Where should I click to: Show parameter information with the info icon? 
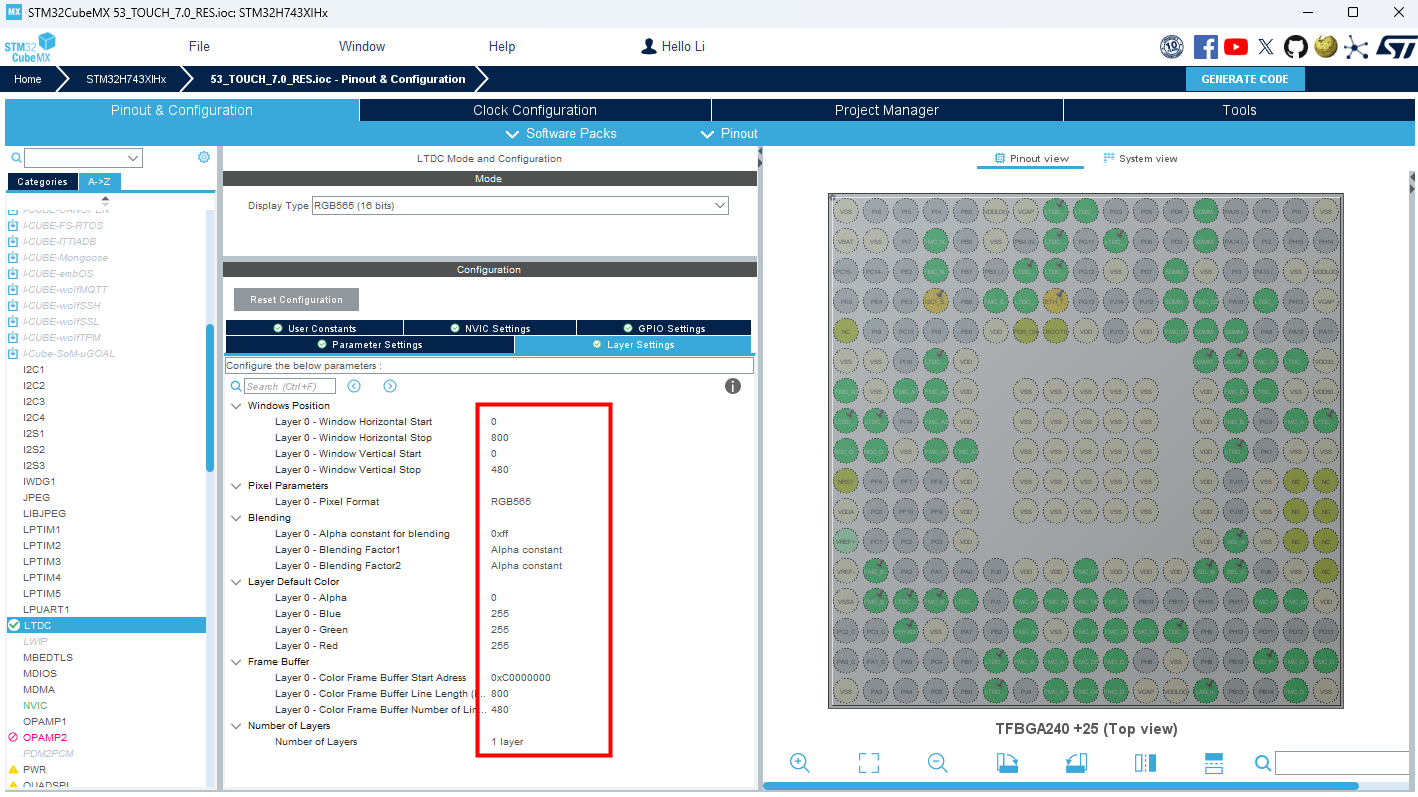click(x=733, y=386)
